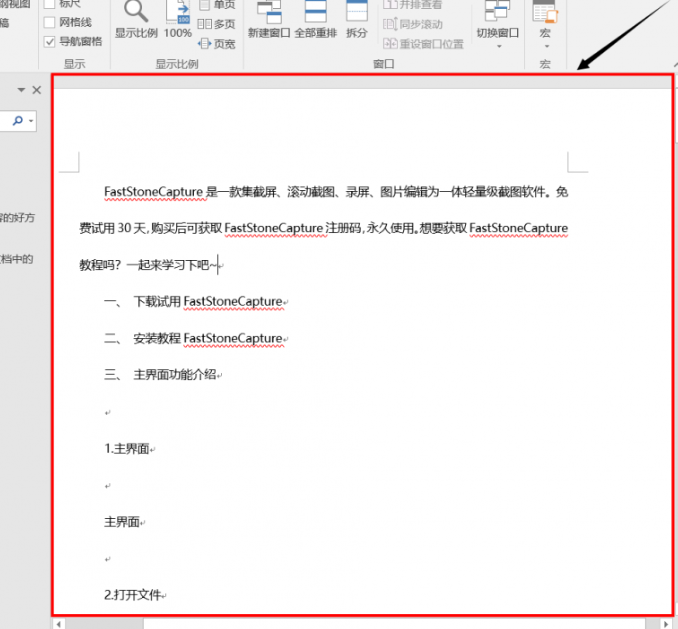Toggle the 标尺 ruler checkbox
The height and width of the screenshot is (629, 678).
pyautogui.click(x=50, y=4)
